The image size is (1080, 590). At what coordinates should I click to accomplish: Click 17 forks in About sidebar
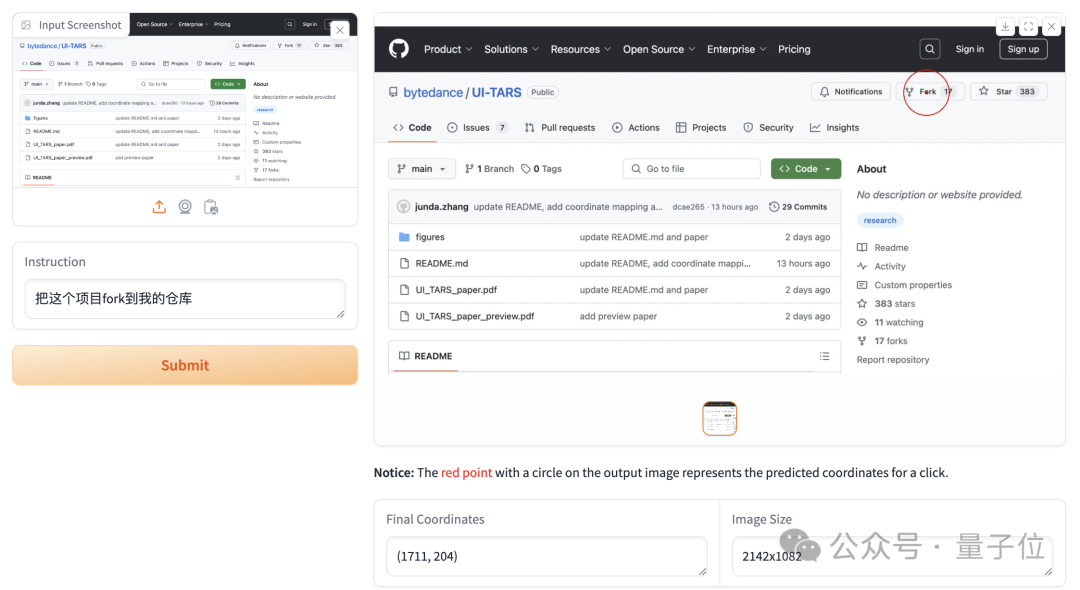tap(882, 340)
